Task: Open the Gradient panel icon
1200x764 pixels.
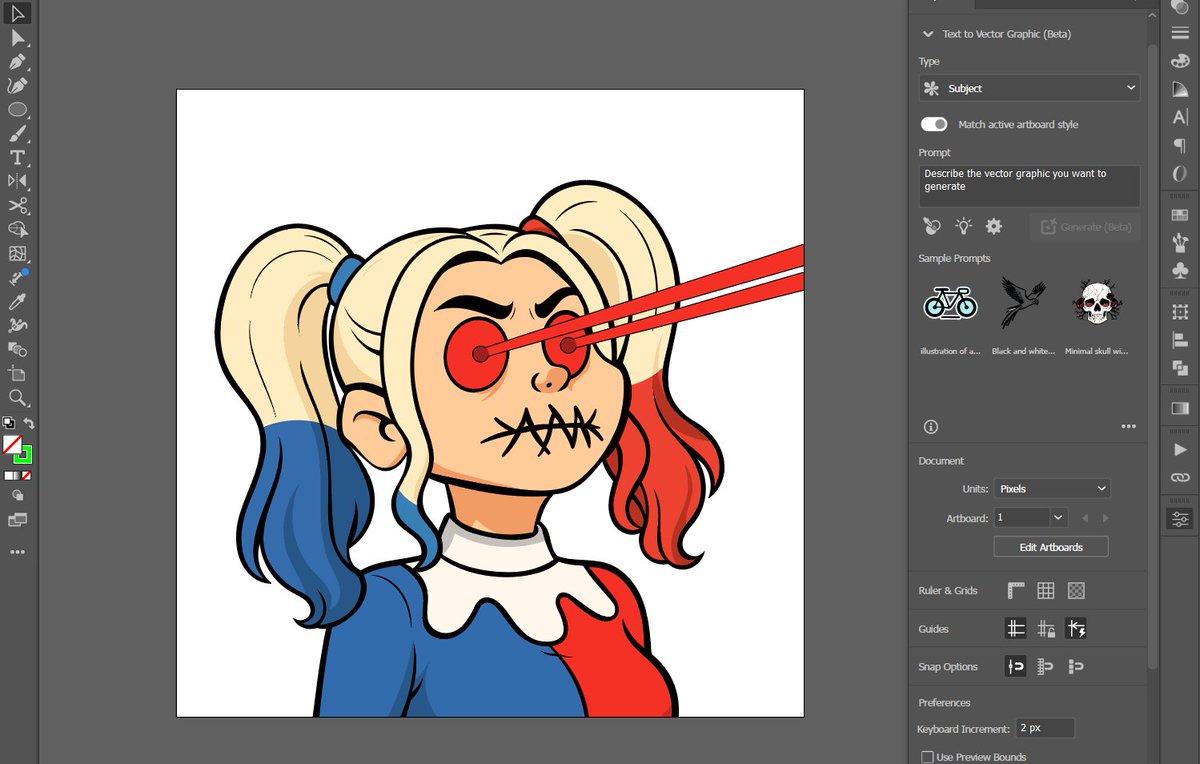Action: [1180, 408]
